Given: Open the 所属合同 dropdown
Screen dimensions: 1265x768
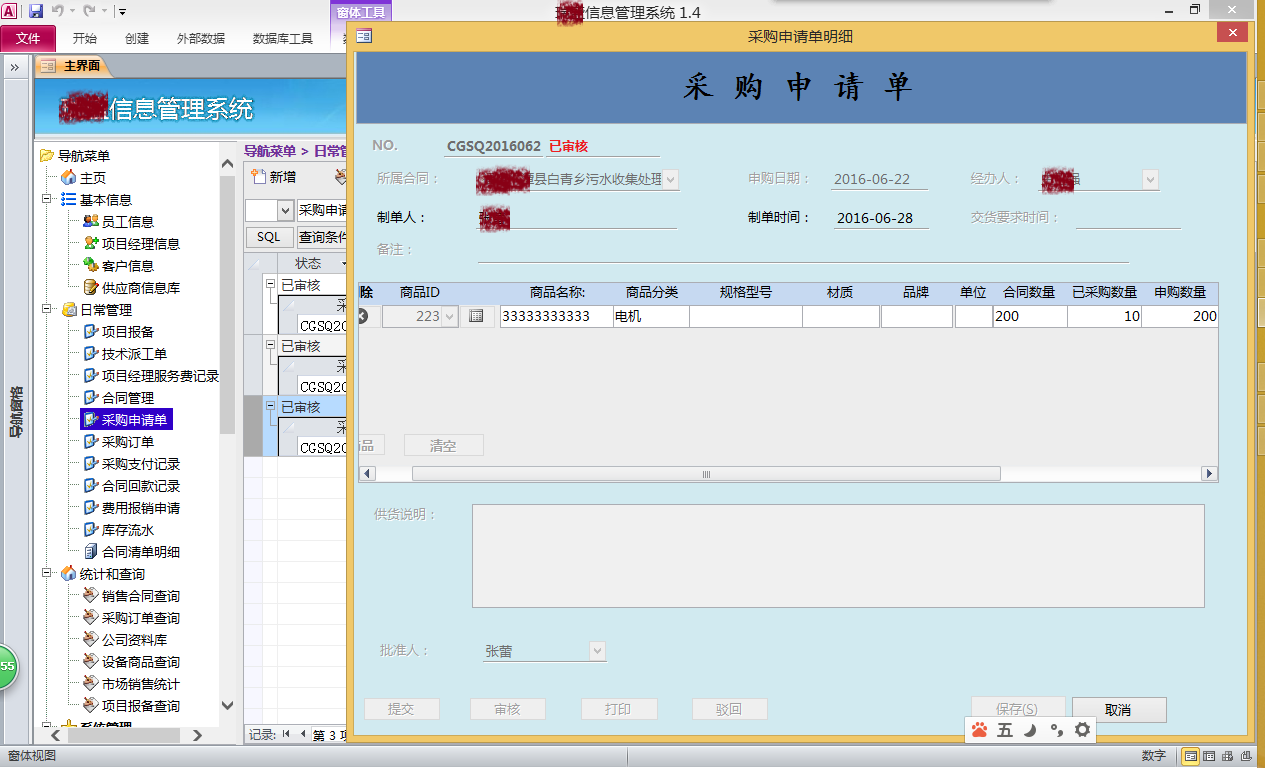Looking at the screenshot, I should [670, 180].
